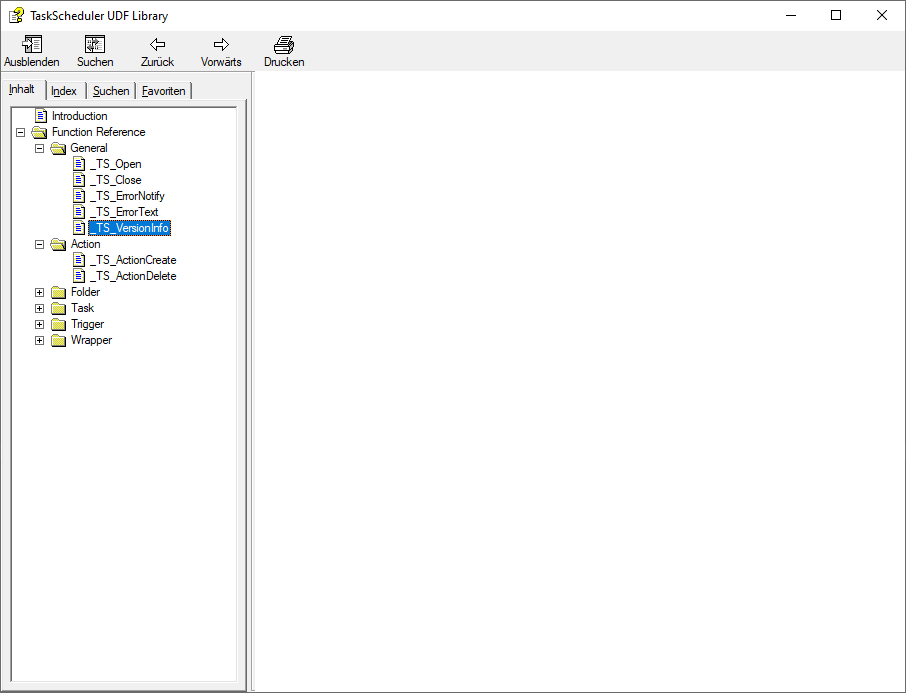Go forward with the Vorwärts arrow
The image size is (906, 693).
(221, 45)
